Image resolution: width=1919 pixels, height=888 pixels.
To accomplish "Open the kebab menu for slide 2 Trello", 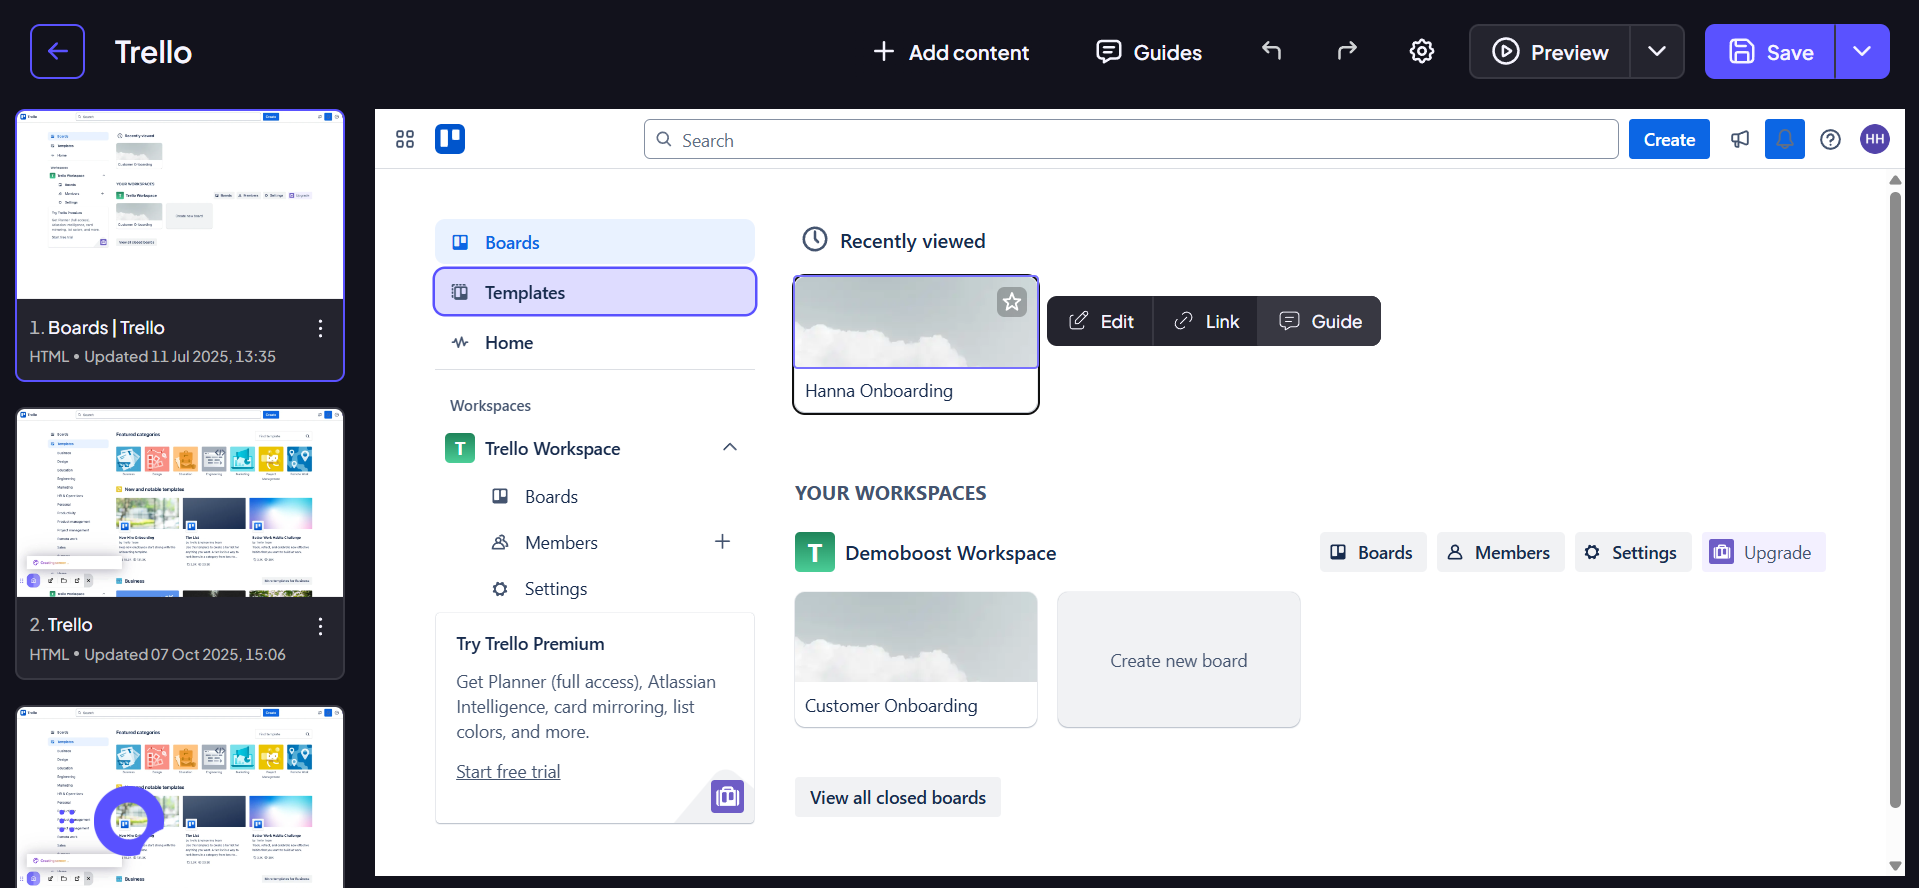I will (320, 626).
